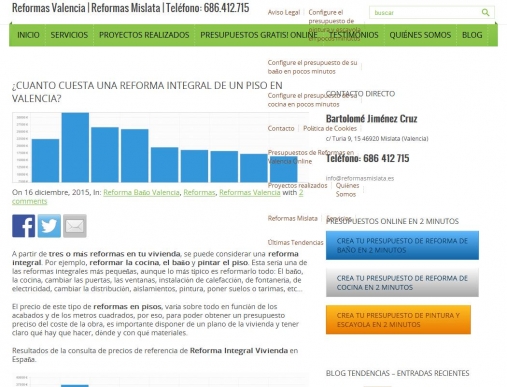The width and height of the screenshot is (507, 387).
Task: Open the INICIO menu item
Action: (x=28, y=35)
